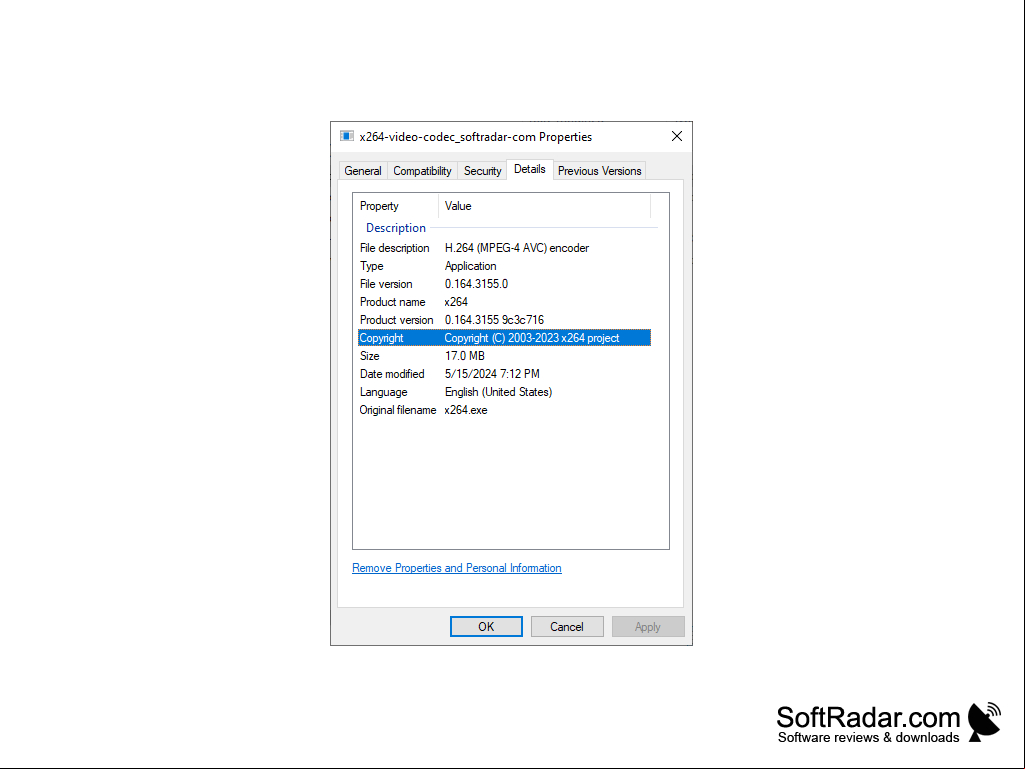Viewport: 1025px width, 769px height.
Task: Select the File description row label
Action: (394, 248)
